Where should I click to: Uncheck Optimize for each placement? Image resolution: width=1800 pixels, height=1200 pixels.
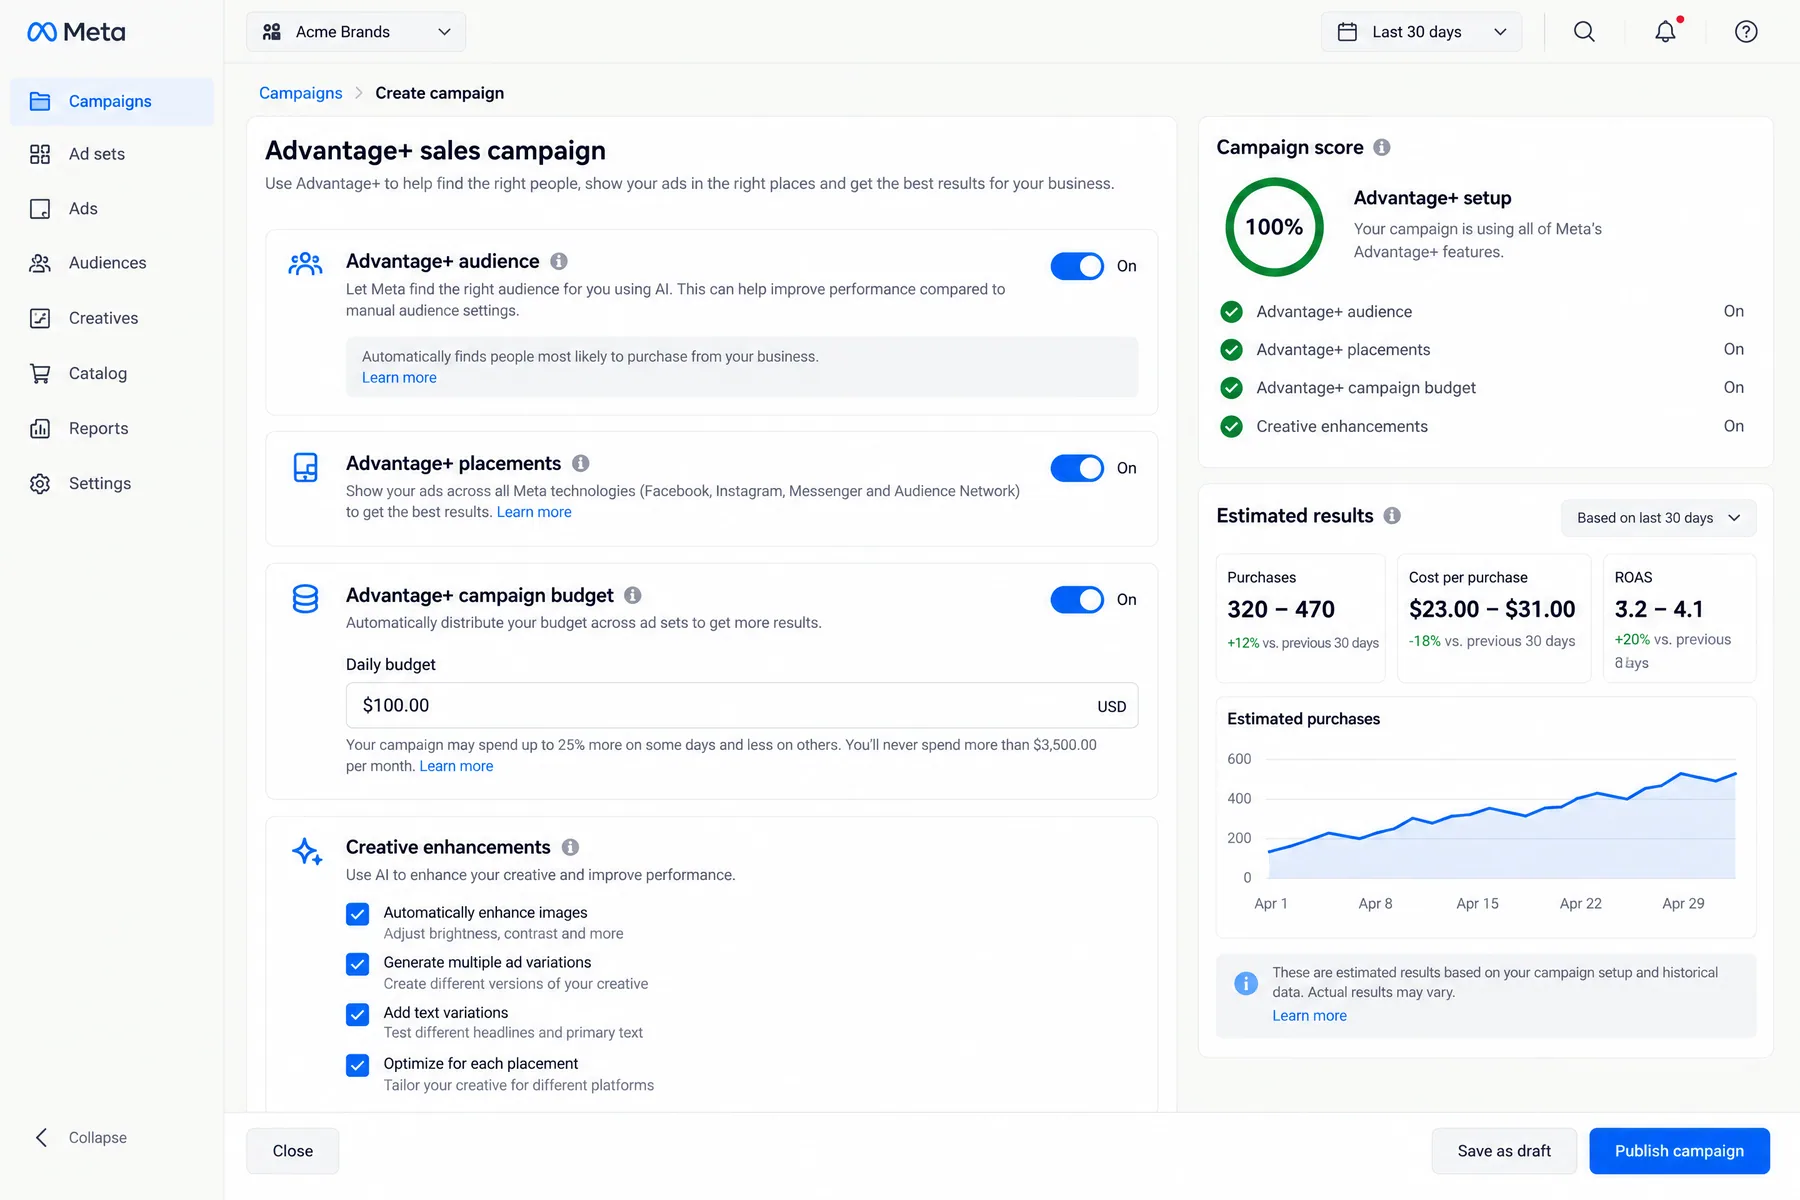pyautogui.click(x=358, y=1065)
